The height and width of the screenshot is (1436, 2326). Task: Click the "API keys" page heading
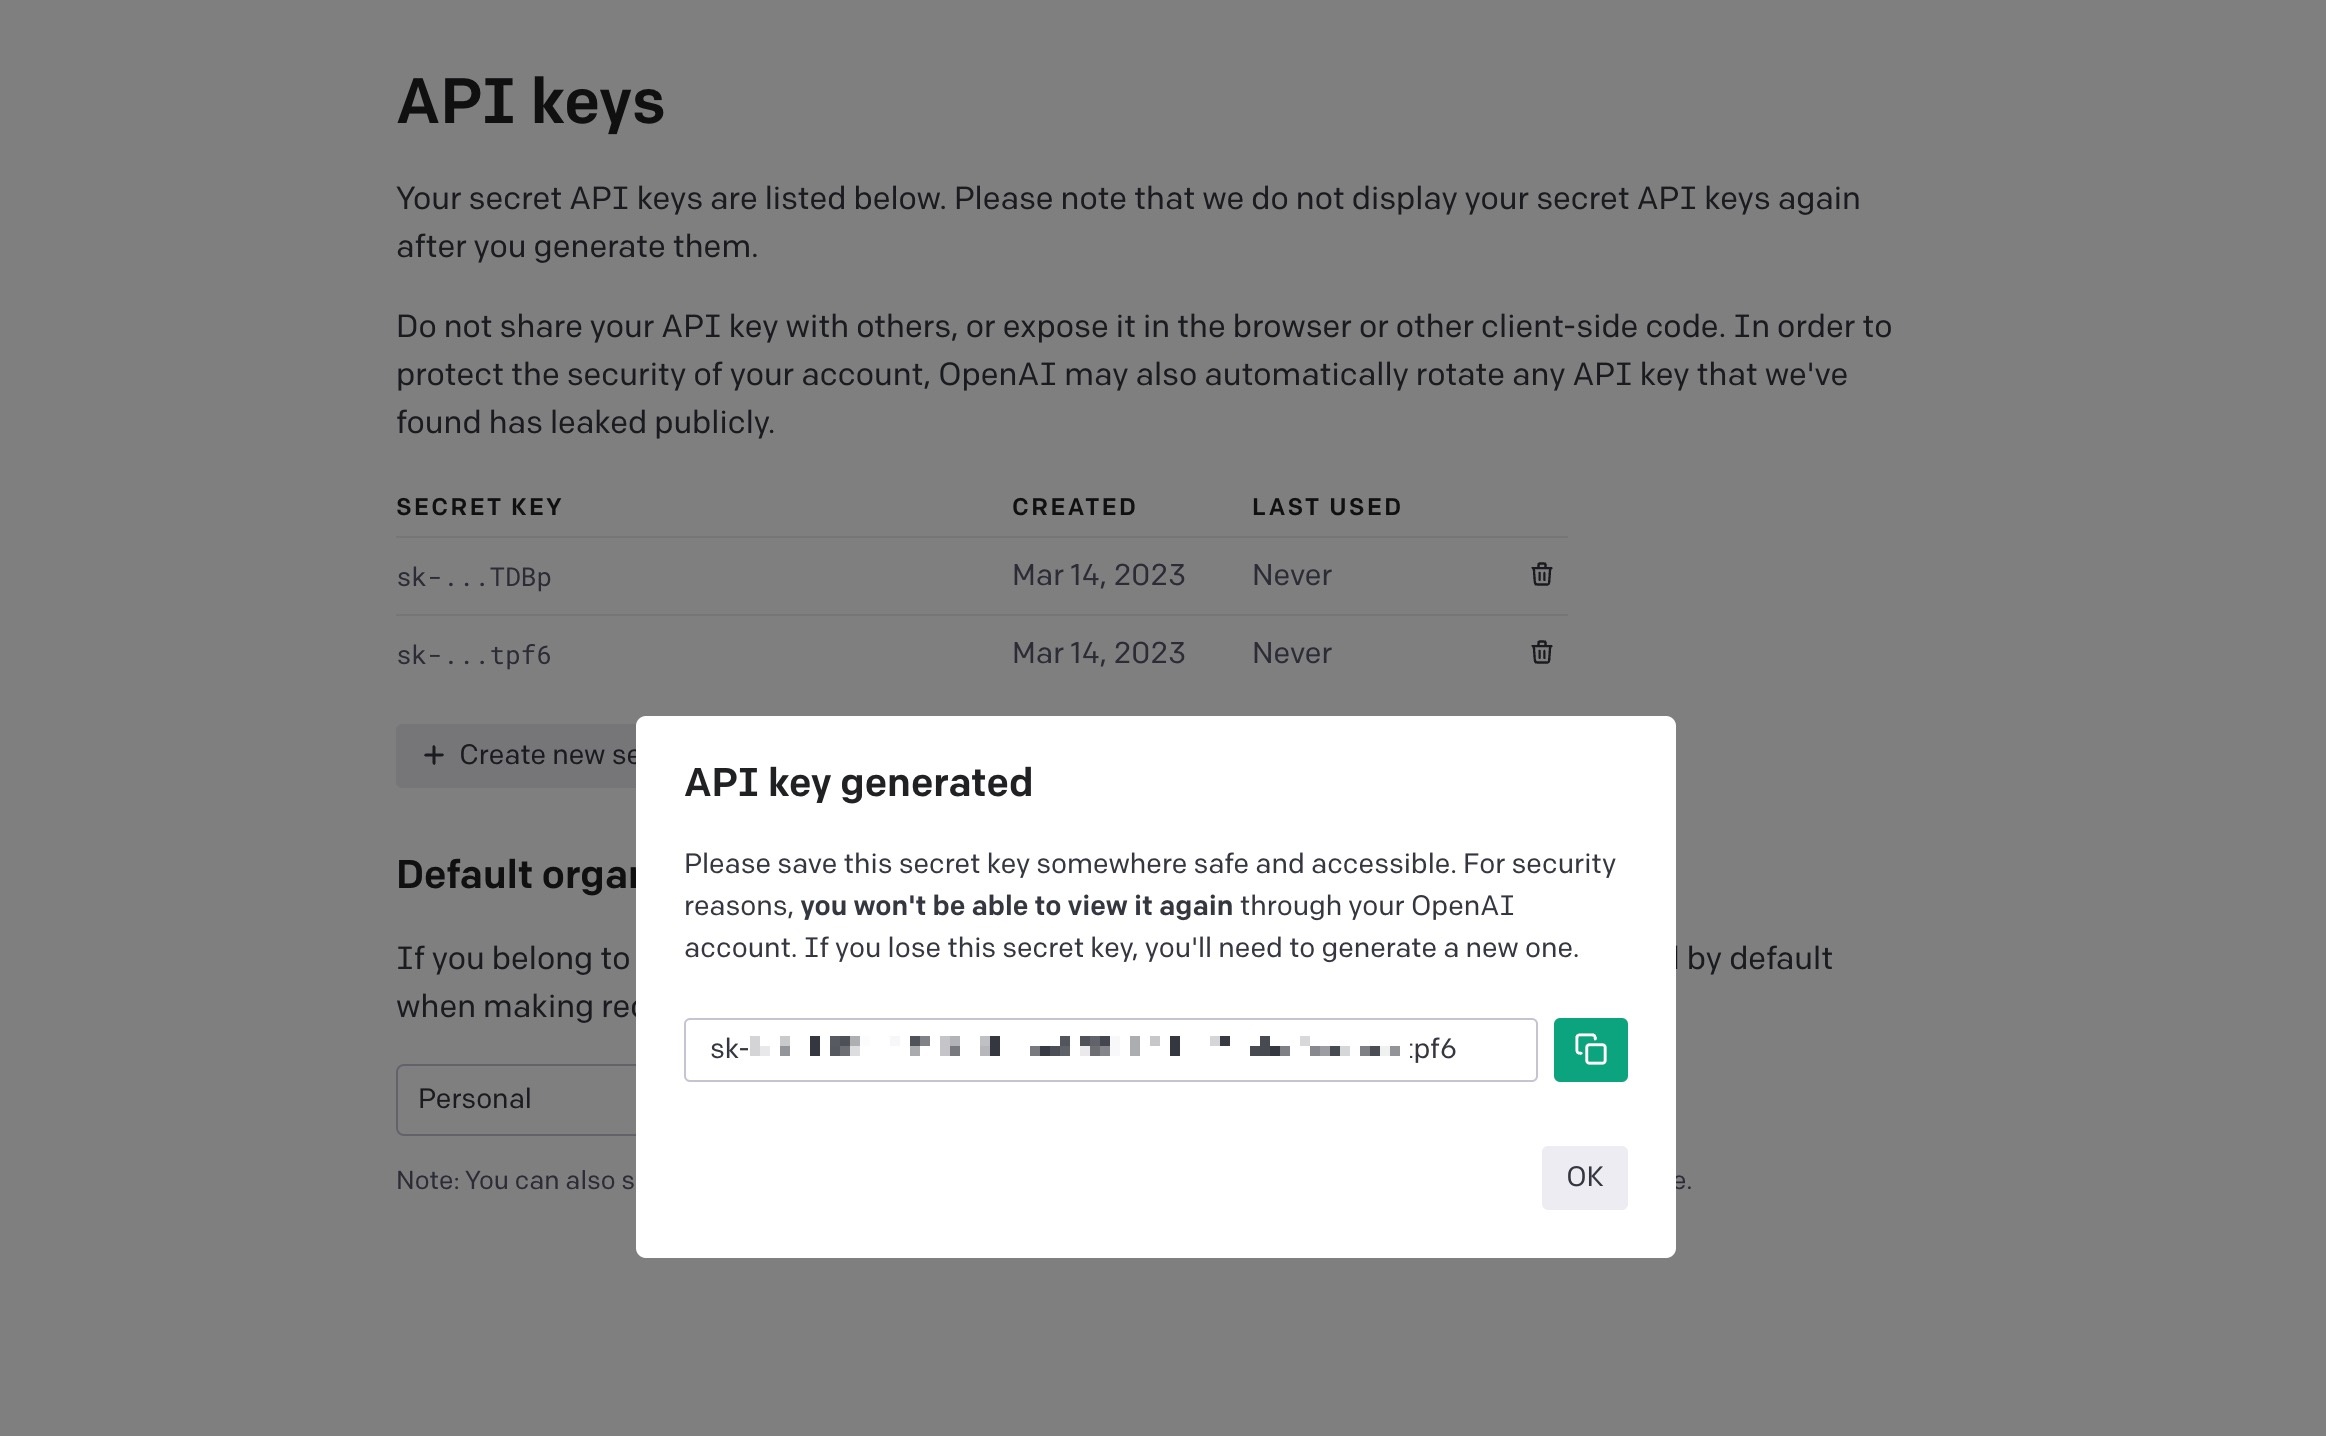(530, 101)
